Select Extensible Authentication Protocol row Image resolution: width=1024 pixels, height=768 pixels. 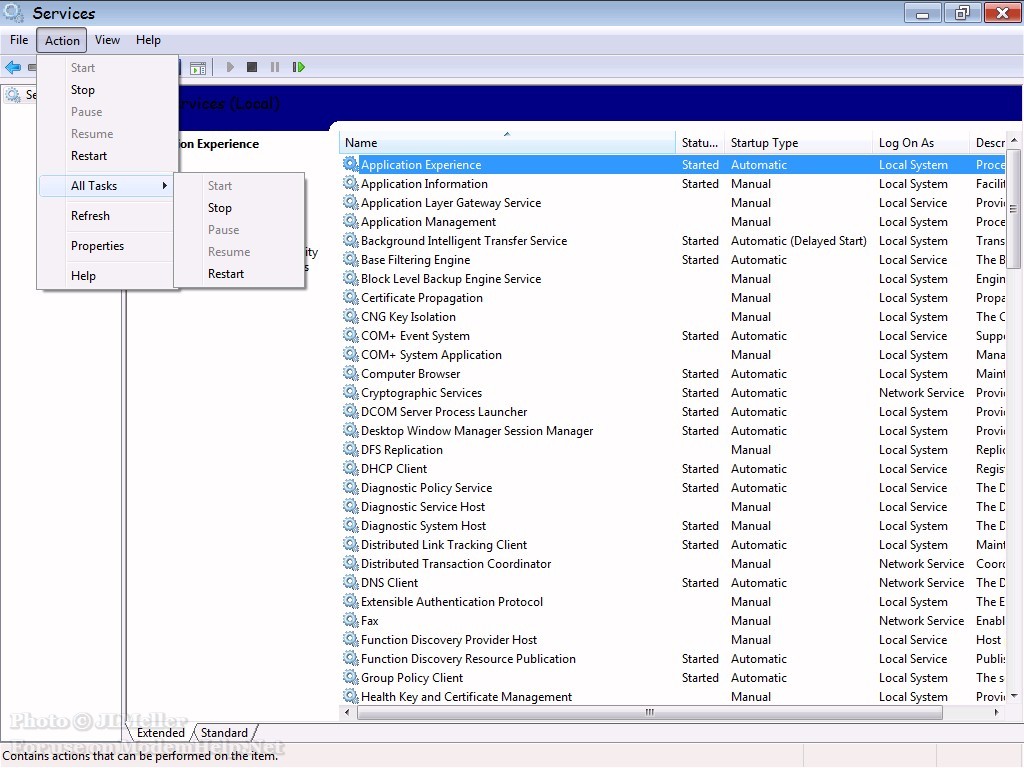coord(673,601)
